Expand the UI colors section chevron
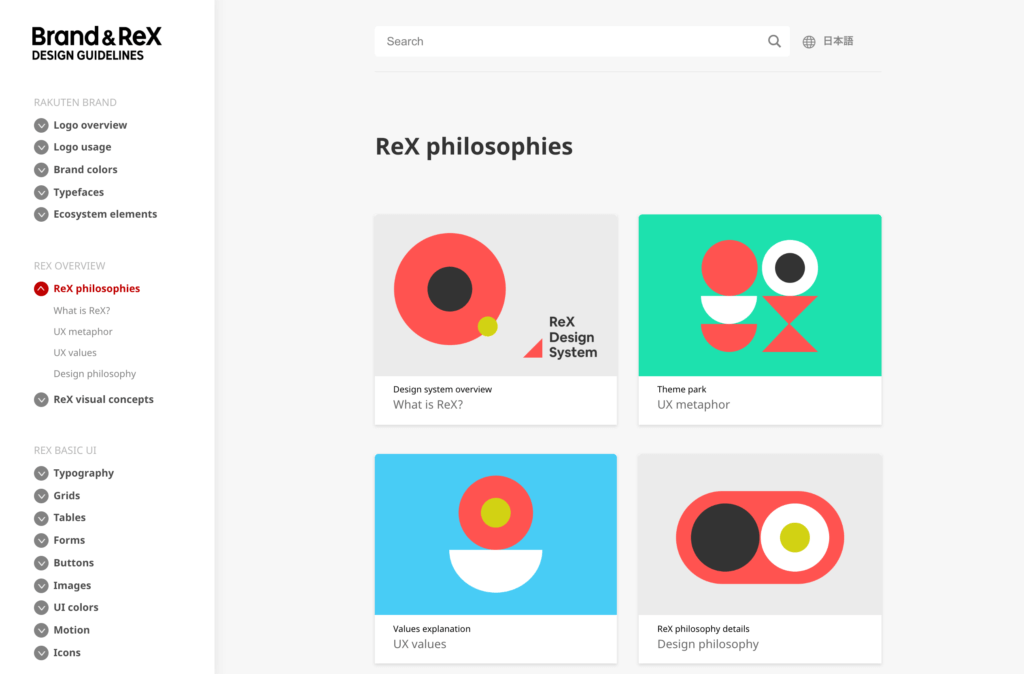The width and height of the screenshot is (1024, 674). click(41, 608)
